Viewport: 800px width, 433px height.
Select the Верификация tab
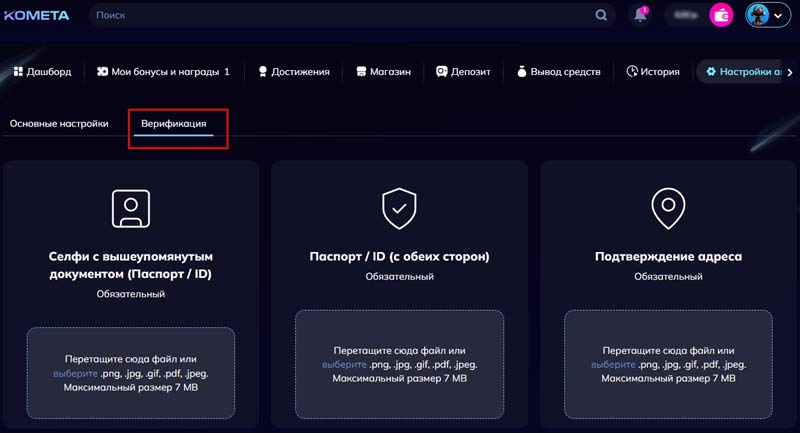pyautogui.click(x=174, y=124)
